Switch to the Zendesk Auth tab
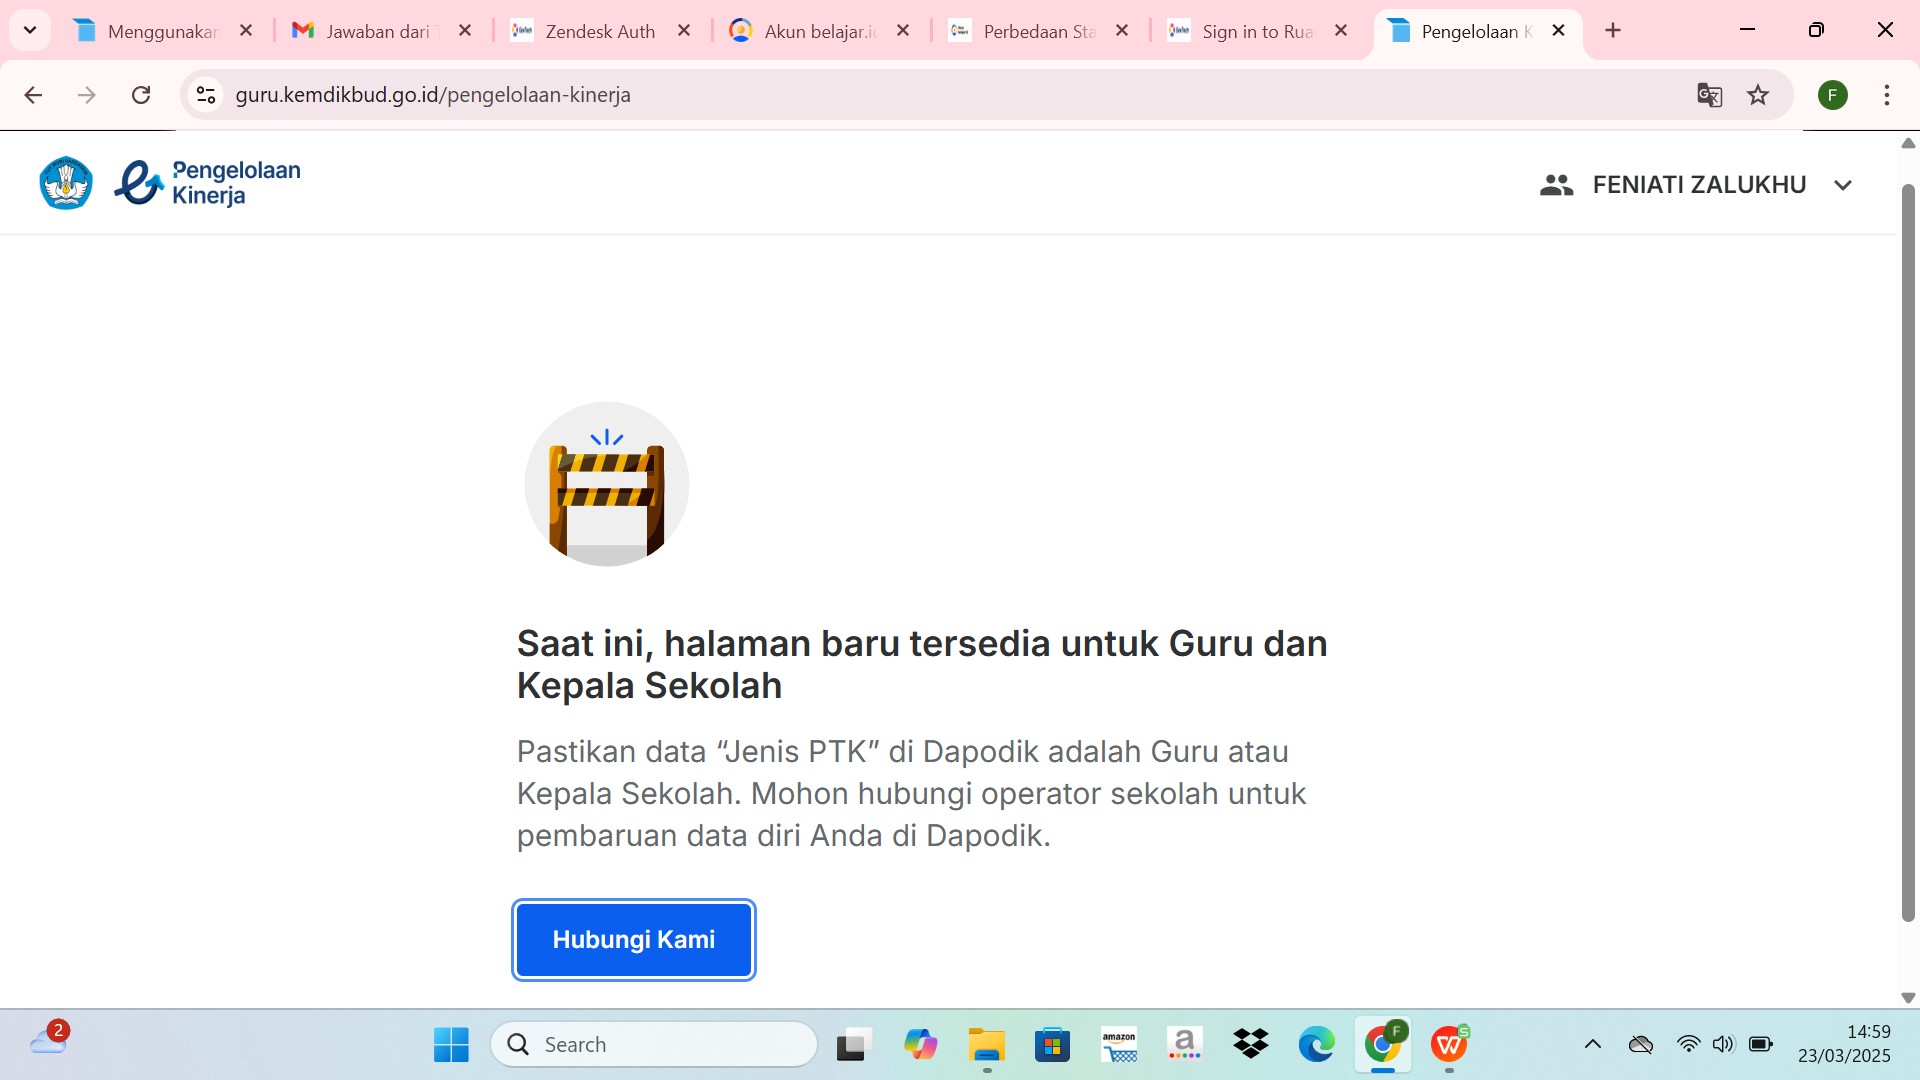The width and height of the screenshot is (1920, 1080). (600, 31)
